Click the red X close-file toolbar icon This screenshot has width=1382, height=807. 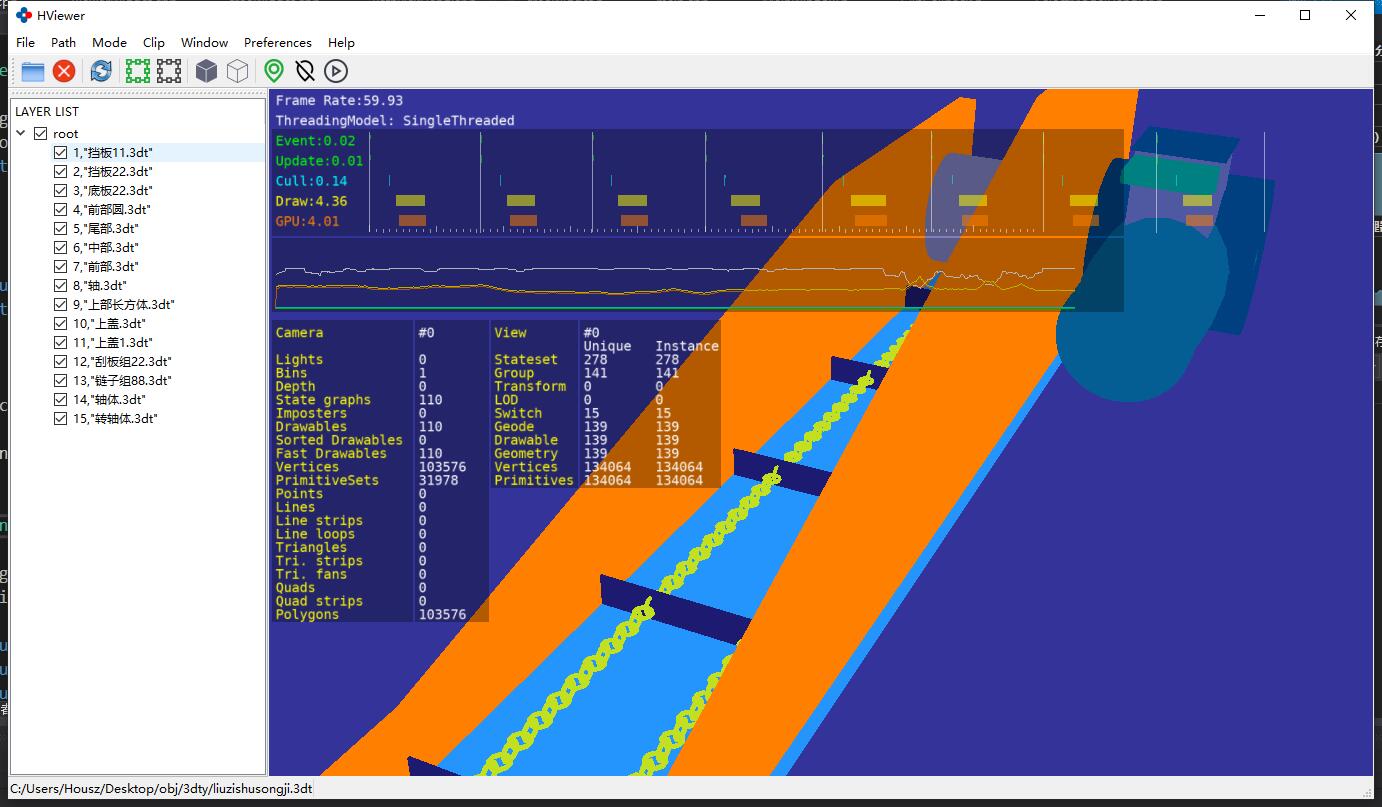64,71
